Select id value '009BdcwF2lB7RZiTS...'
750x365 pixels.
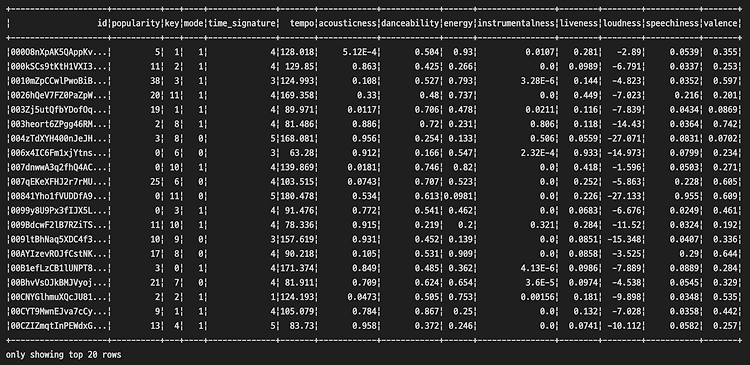point(59,225)
